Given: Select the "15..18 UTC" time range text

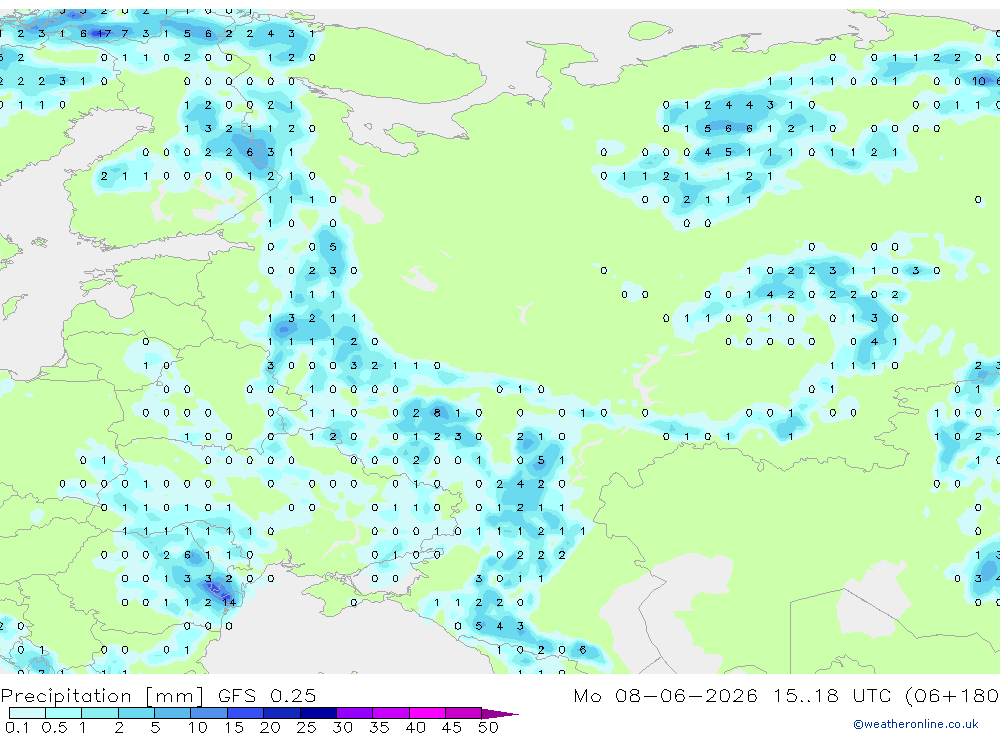Looking at the screenshot, I should 832,695.
